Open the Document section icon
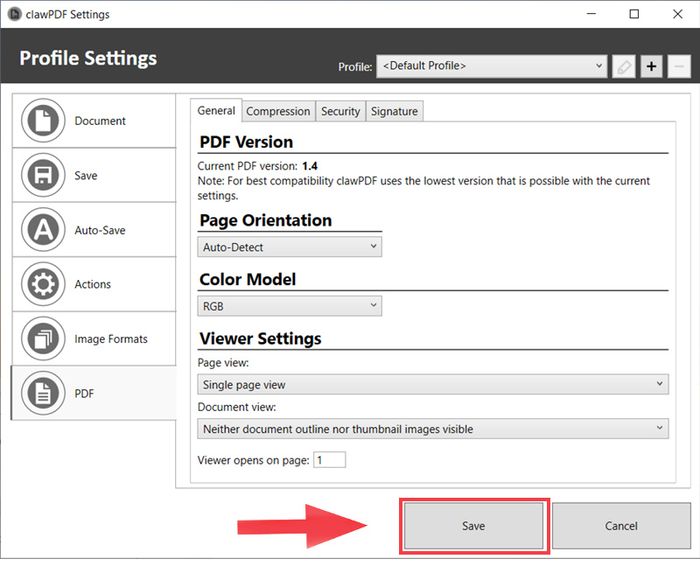700x572 pixels. [x=43, y=121]
